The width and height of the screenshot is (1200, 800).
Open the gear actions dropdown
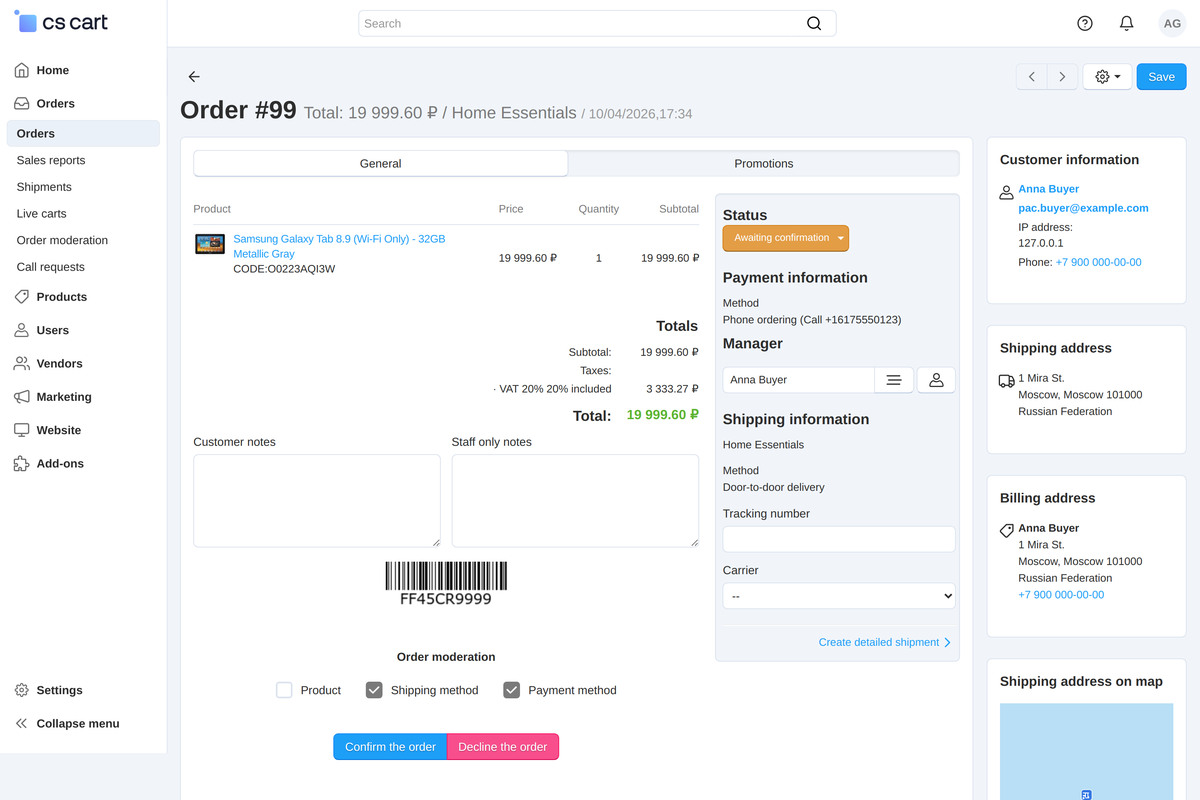click(x=1107, y=77)
